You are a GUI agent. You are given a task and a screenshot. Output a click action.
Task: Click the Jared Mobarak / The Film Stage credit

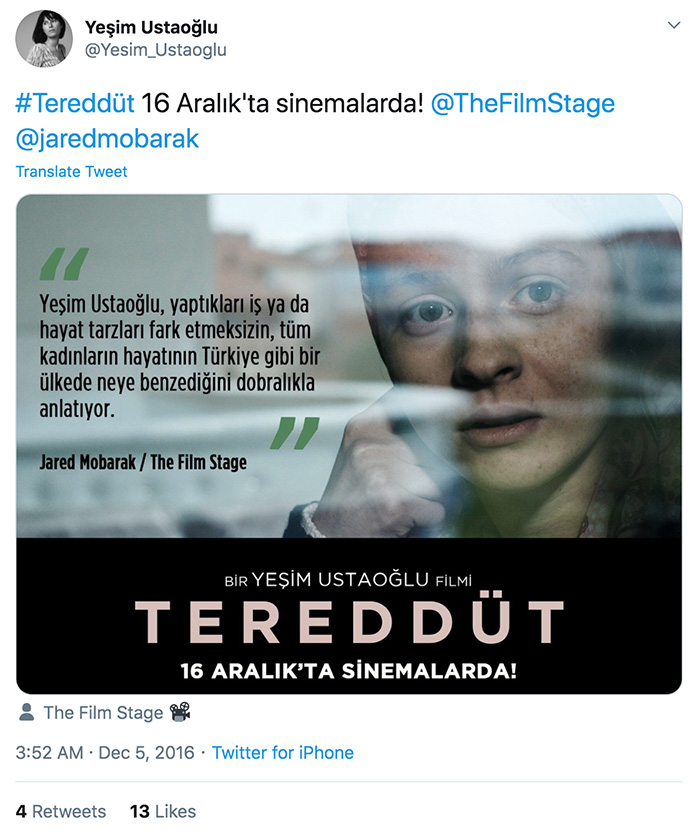point(143,462)
